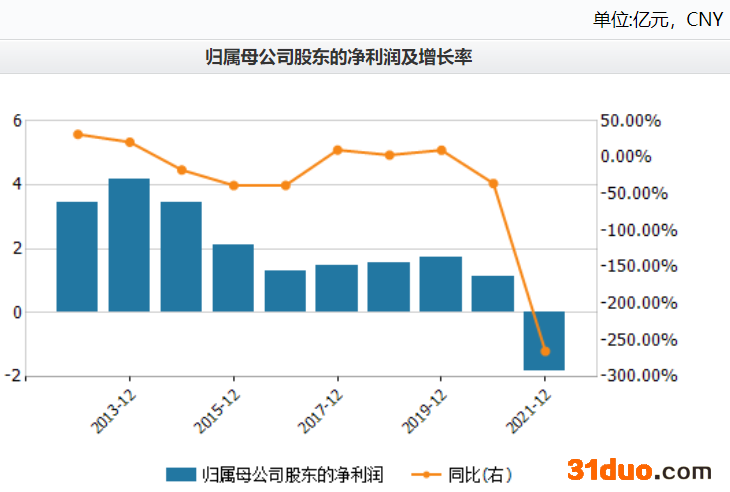Click the 2013-12 x-axis label
Image resolution: width=730 pixels, height=492 pixels.
click(111, 408)
